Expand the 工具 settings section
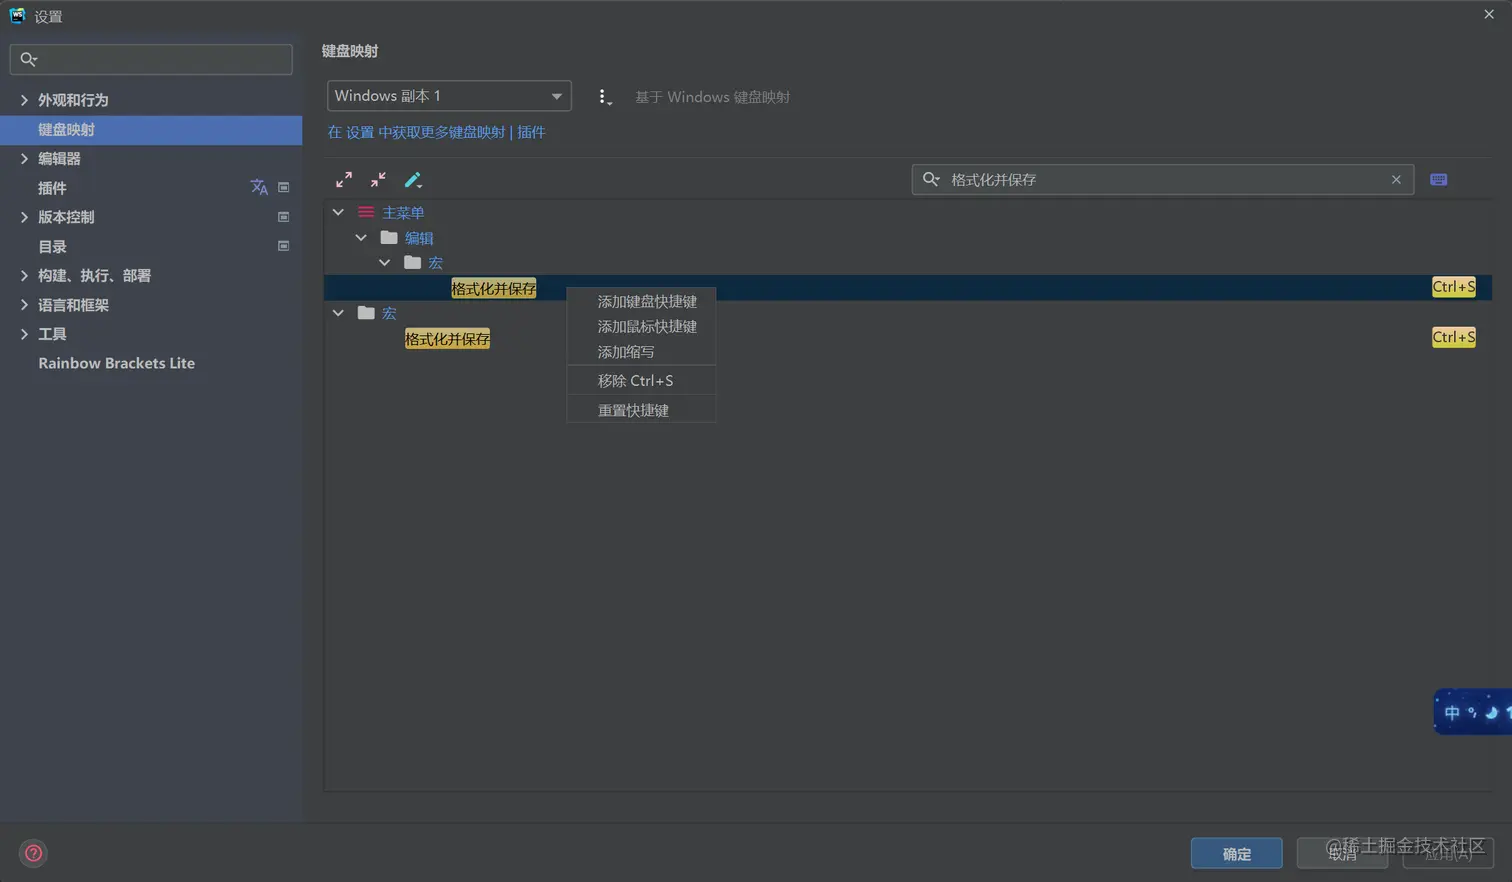Viewport: 1512px width, 882px height. (x=24, y=334)
